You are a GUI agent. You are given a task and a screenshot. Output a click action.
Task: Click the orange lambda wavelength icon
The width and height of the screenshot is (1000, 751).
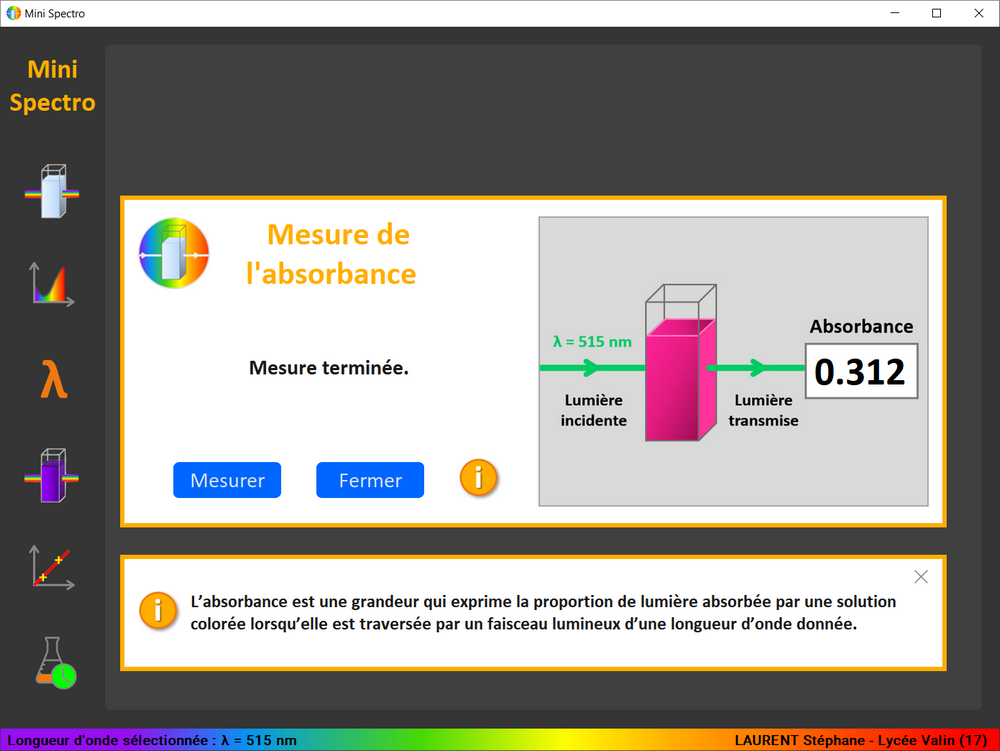(53, 381)
